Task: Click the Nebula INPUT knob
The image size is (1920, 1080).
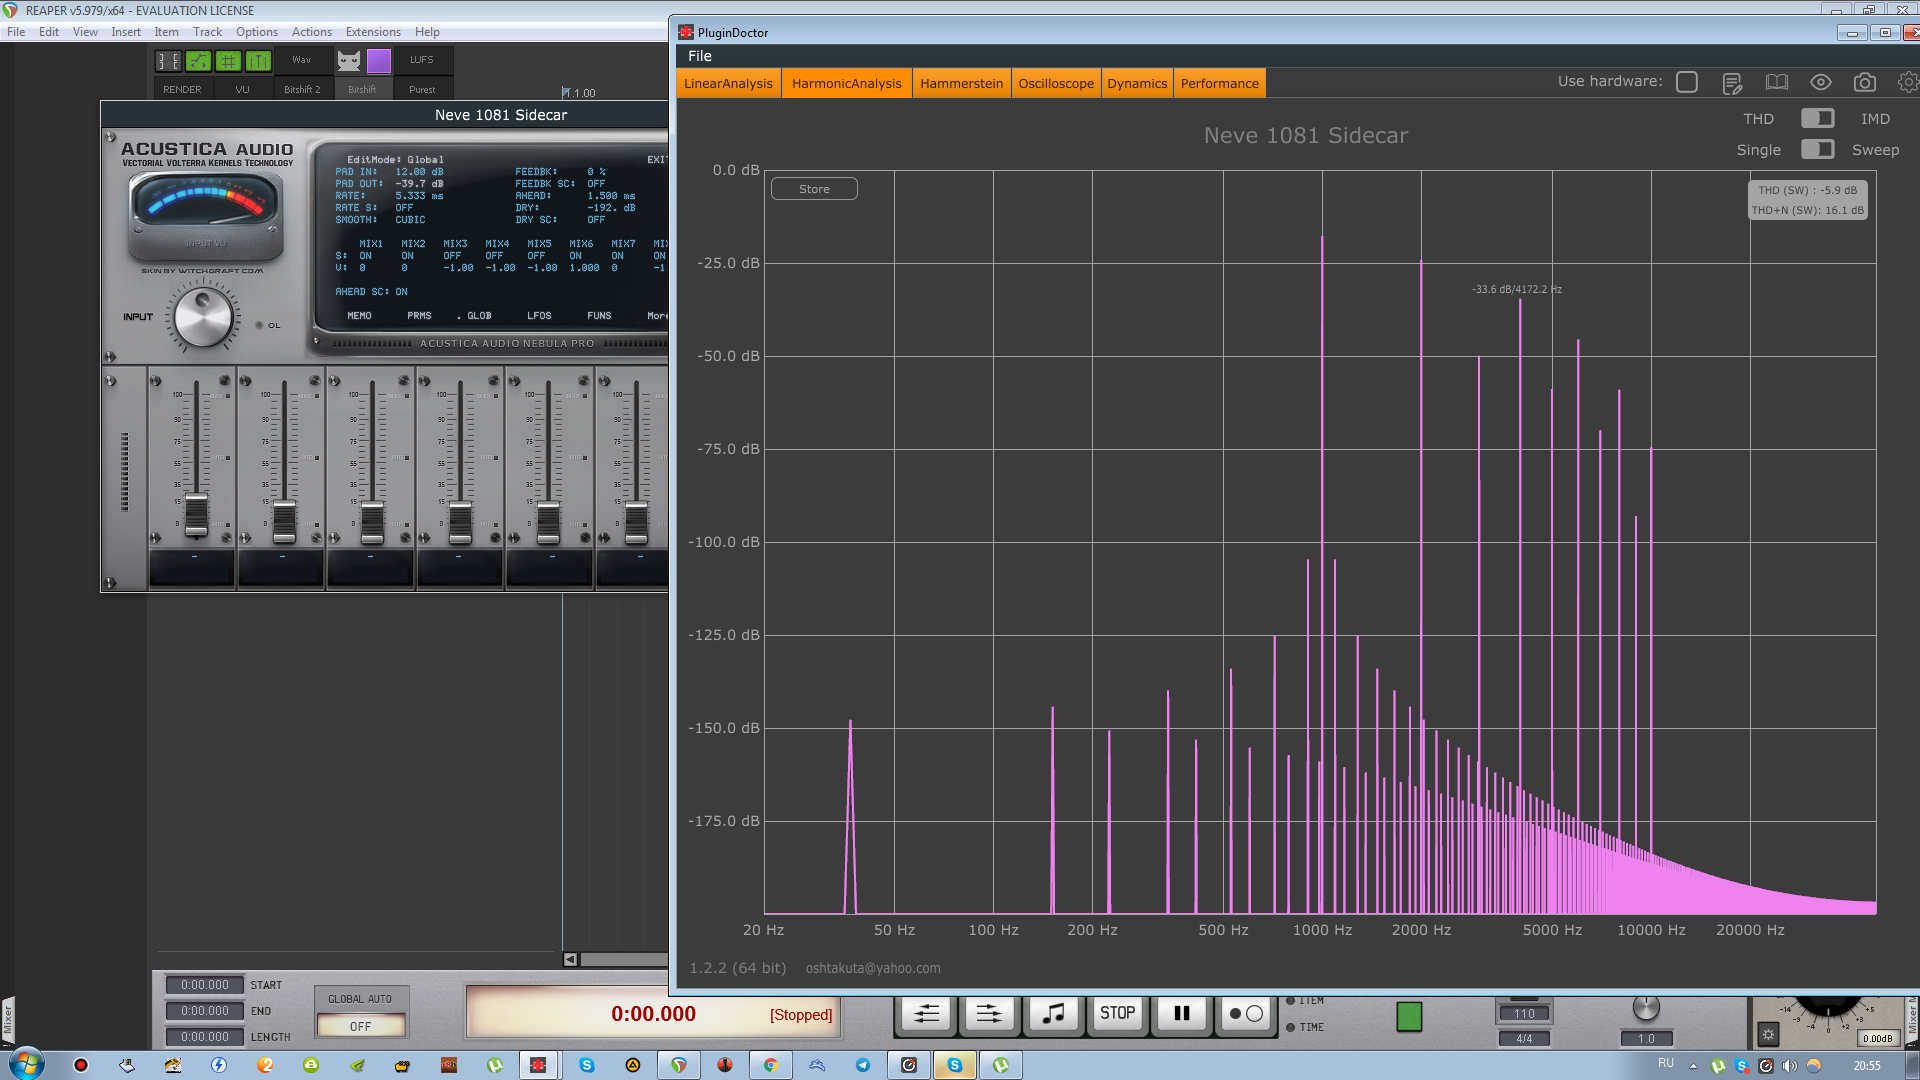Action: pyautogui.click(x=203, y=317)
